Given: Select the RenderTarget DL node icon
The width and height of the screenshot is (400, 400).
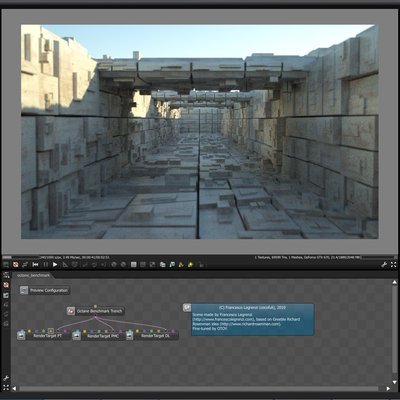Looking at the screenshot, I should (130, 336).
